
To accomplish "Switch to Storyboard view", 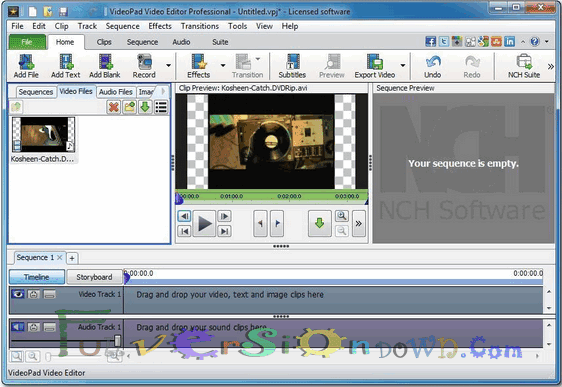I will click(94, 277).
